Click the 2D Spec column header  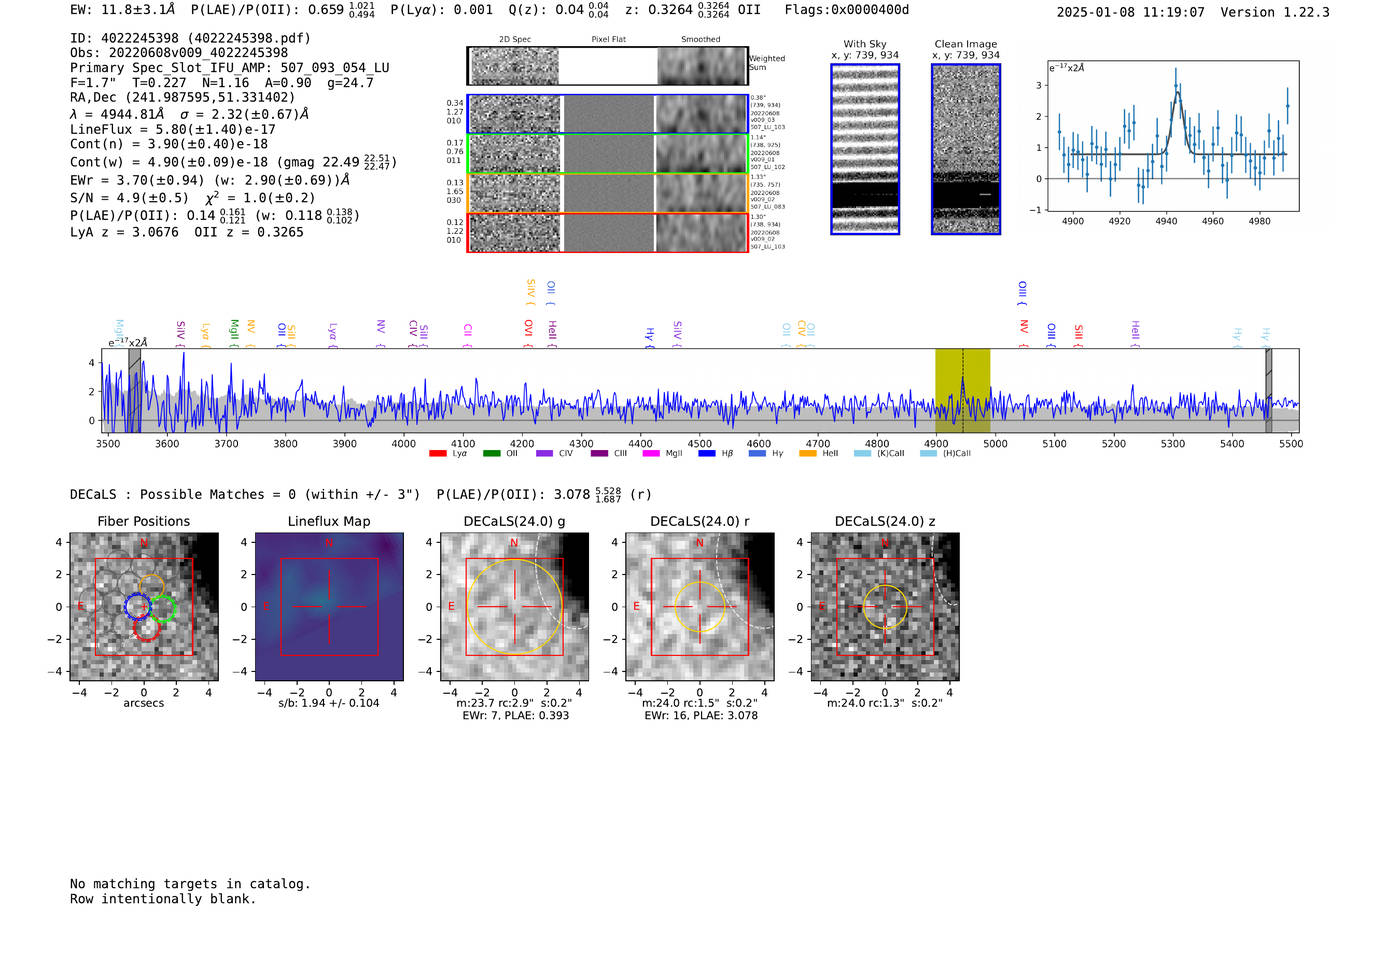pos(515,39)
